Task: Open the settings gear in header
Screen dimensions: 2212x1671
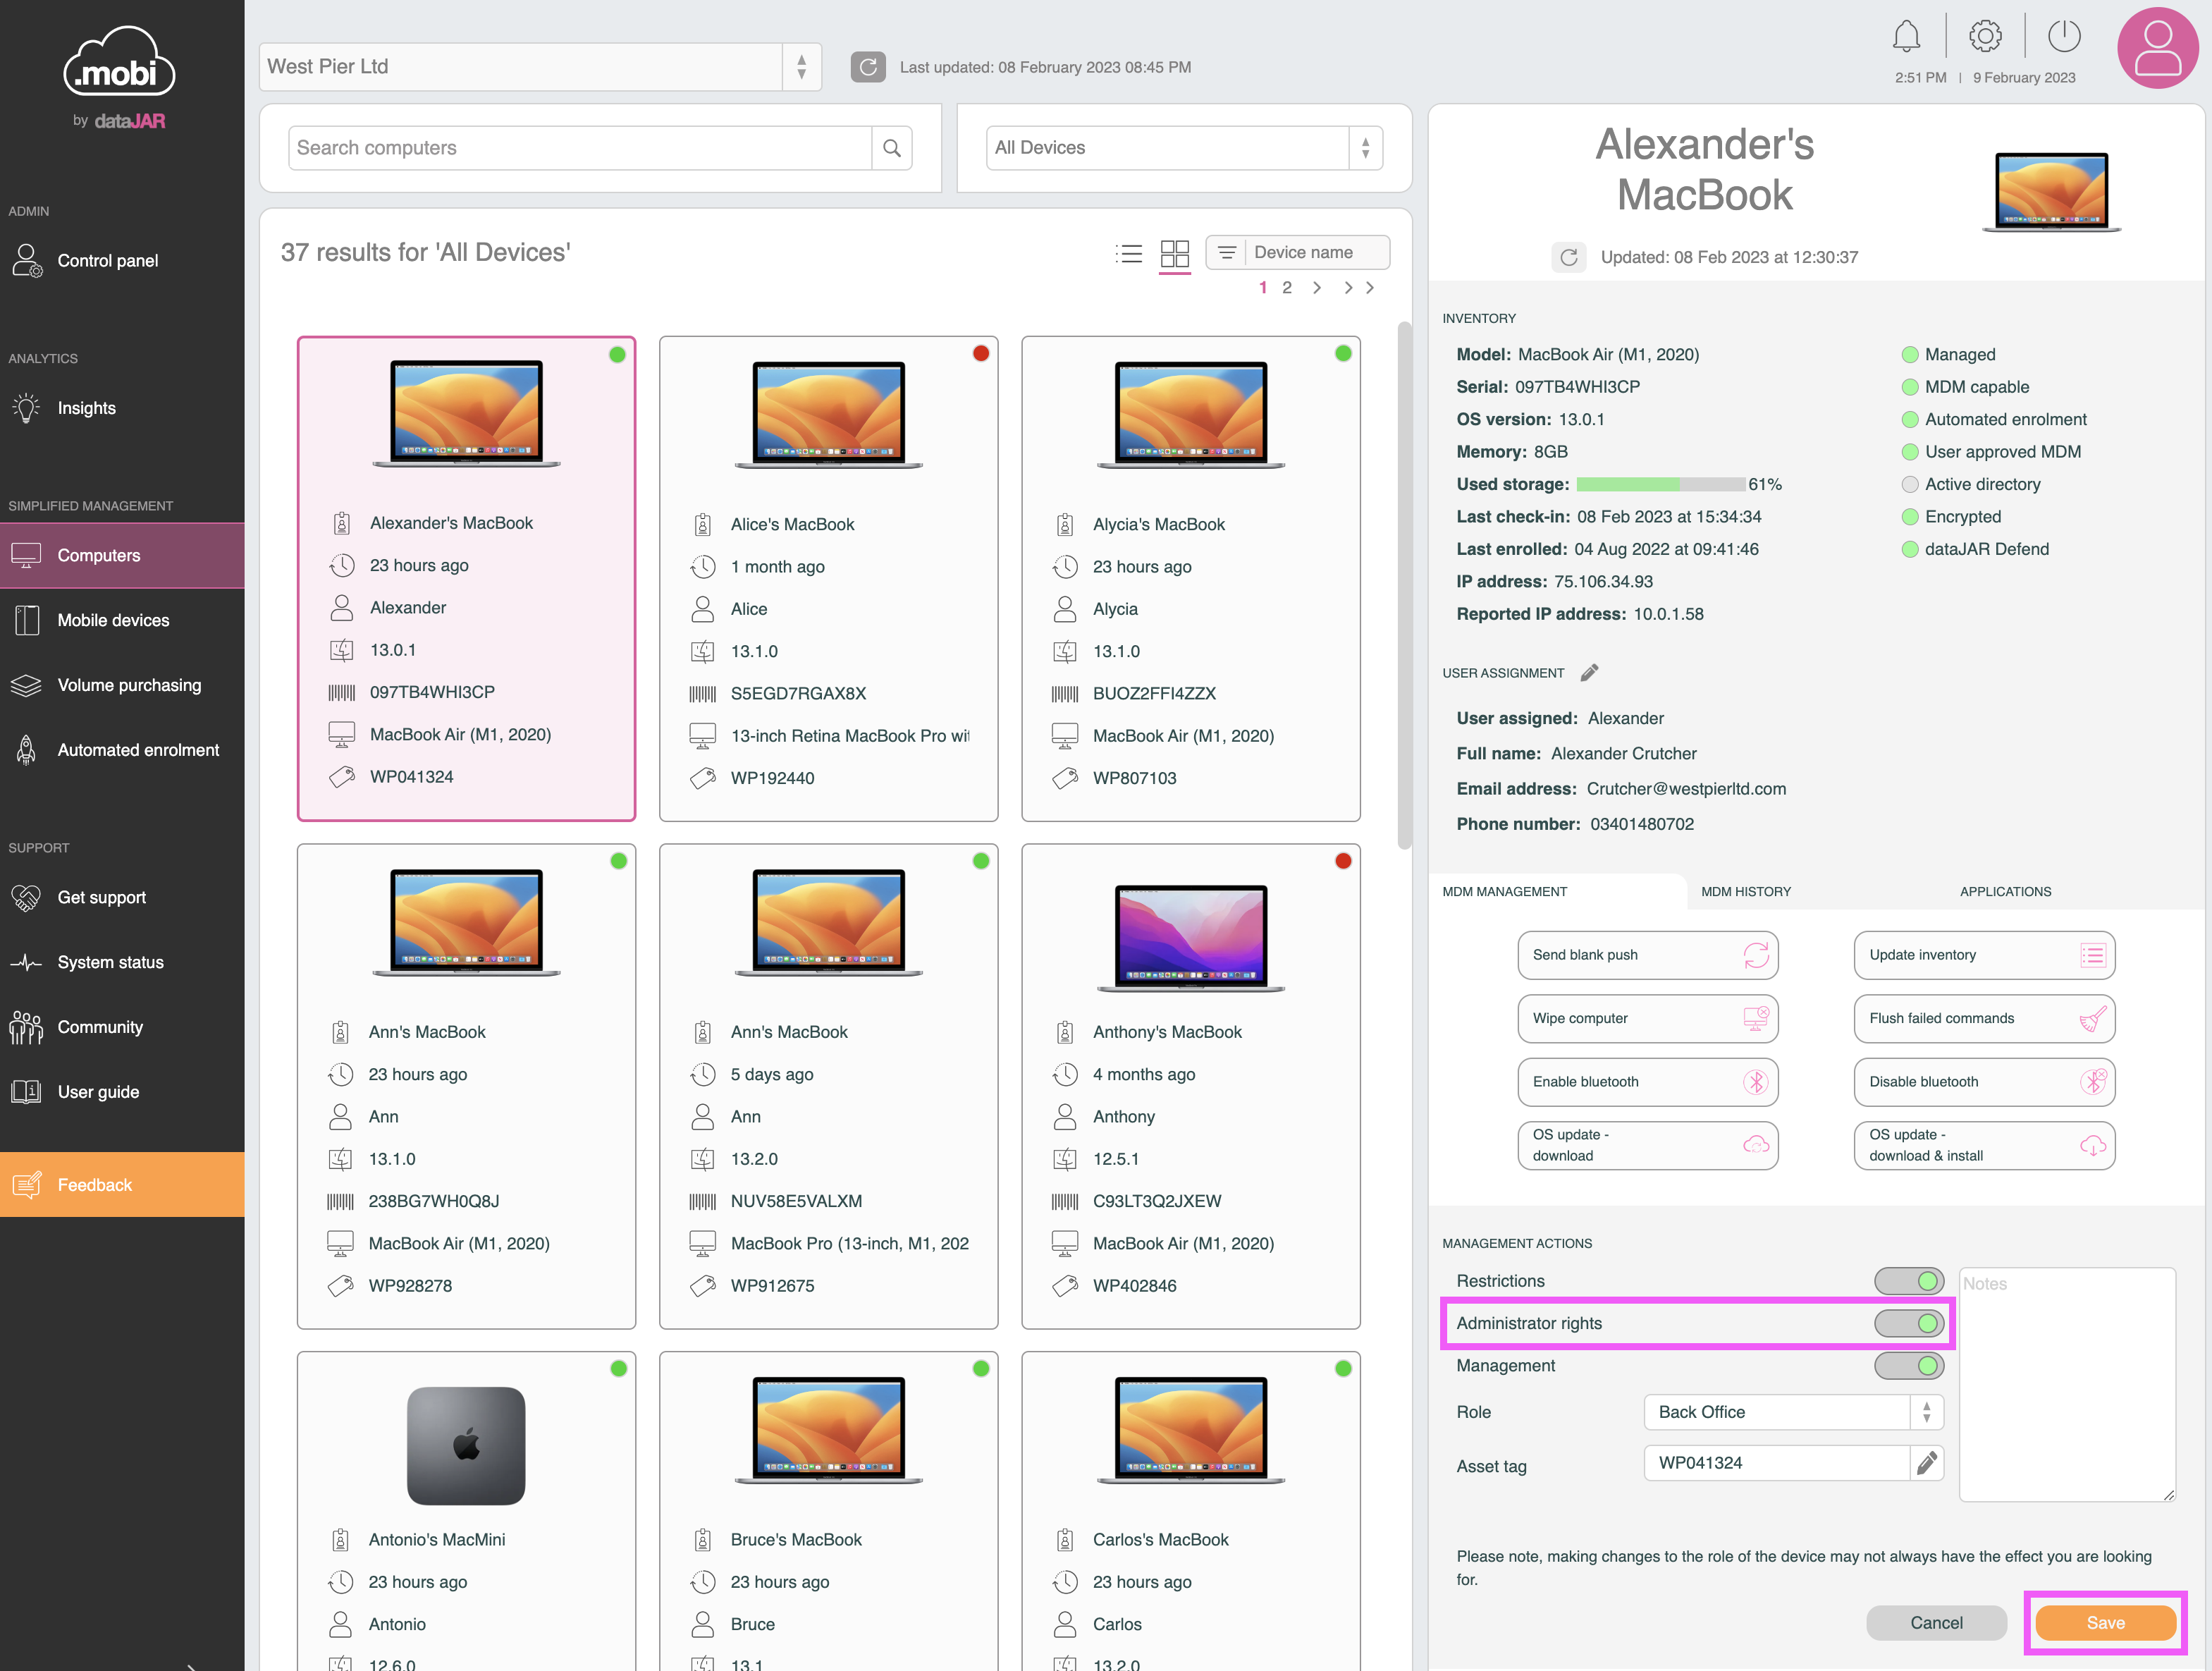Action: [1985, 37]
